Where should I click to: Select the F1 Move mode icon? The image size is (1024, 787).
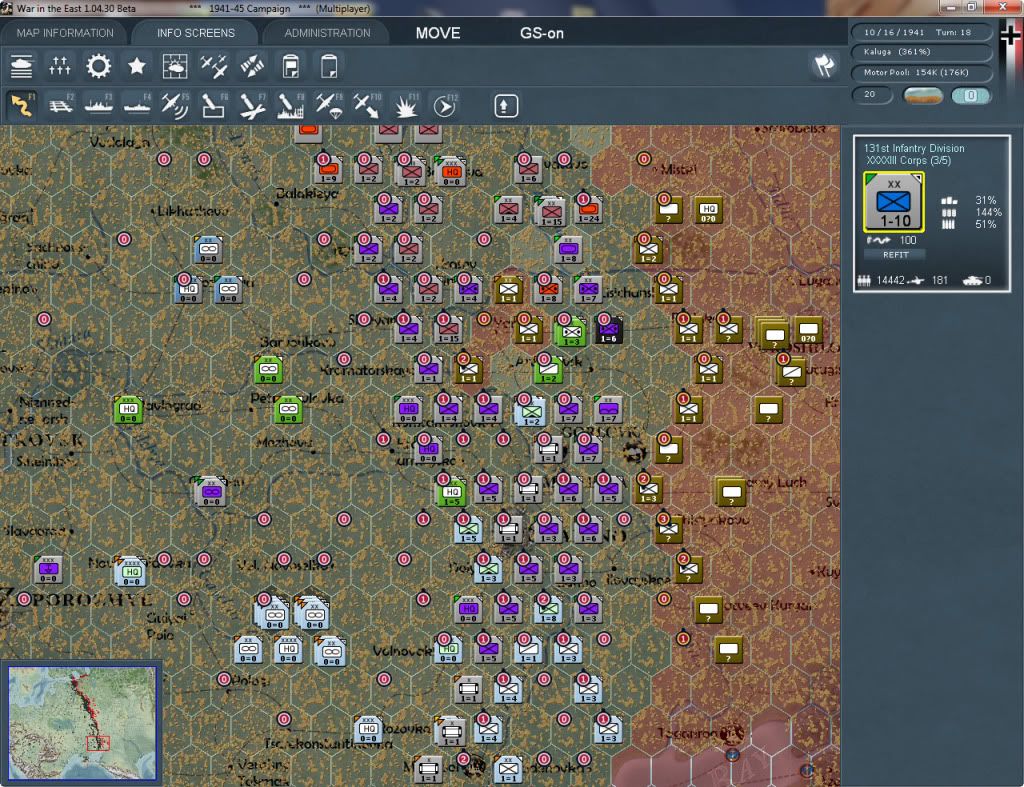[x=22, y=105]
